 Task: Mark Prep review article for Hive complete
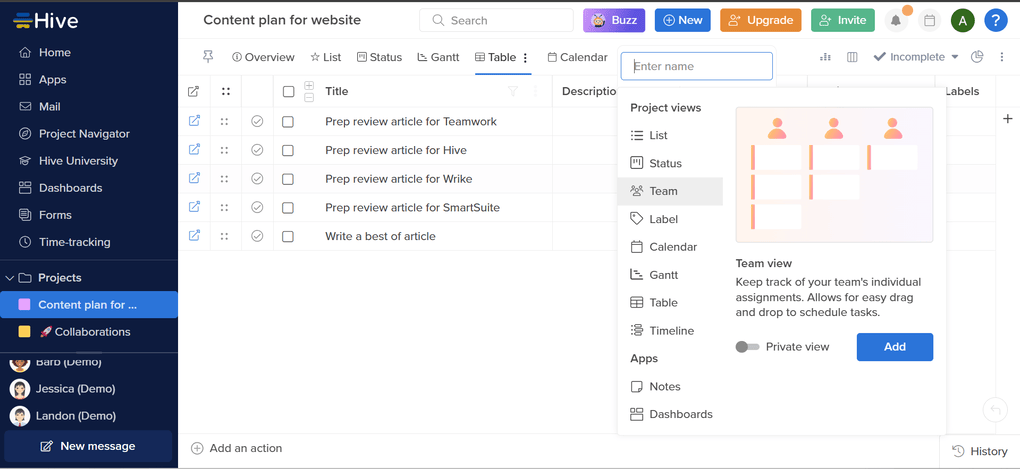(257, 150)
